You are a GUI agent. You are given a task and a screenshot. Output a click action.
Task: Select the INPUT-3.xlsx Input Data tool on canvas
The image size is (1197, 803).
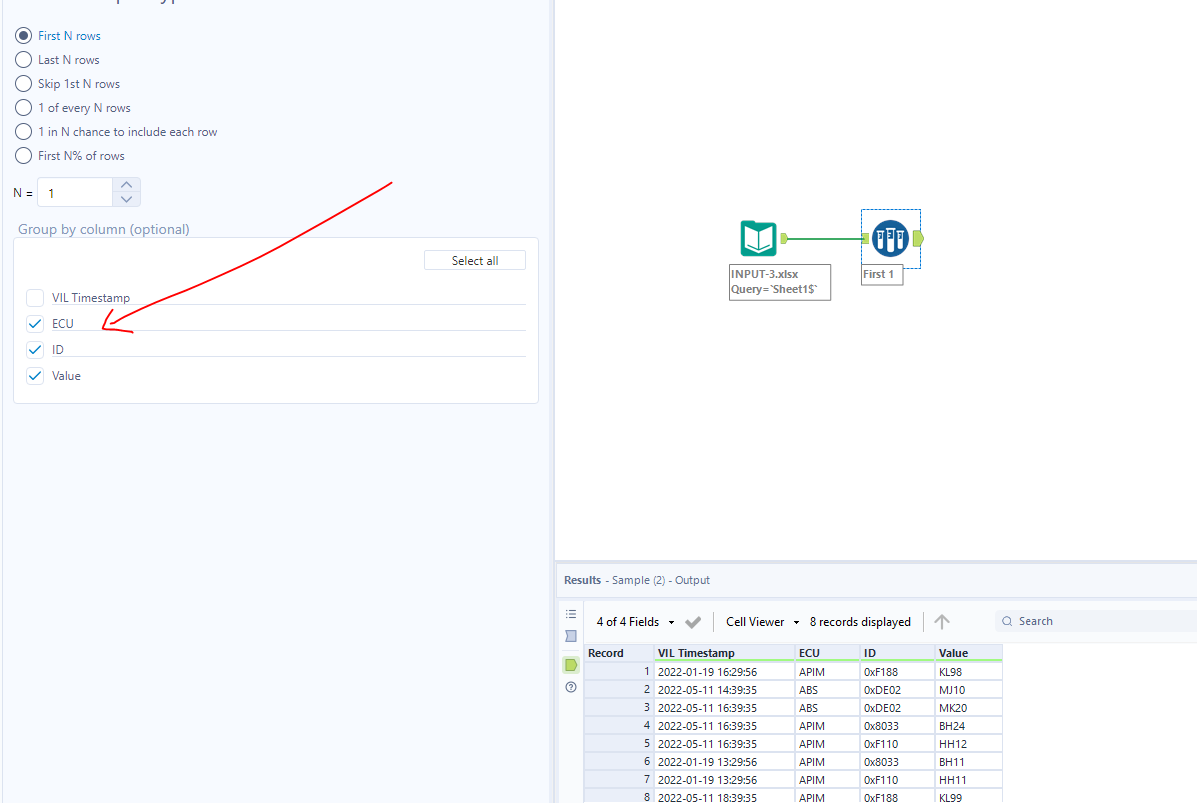click(758, 238)
